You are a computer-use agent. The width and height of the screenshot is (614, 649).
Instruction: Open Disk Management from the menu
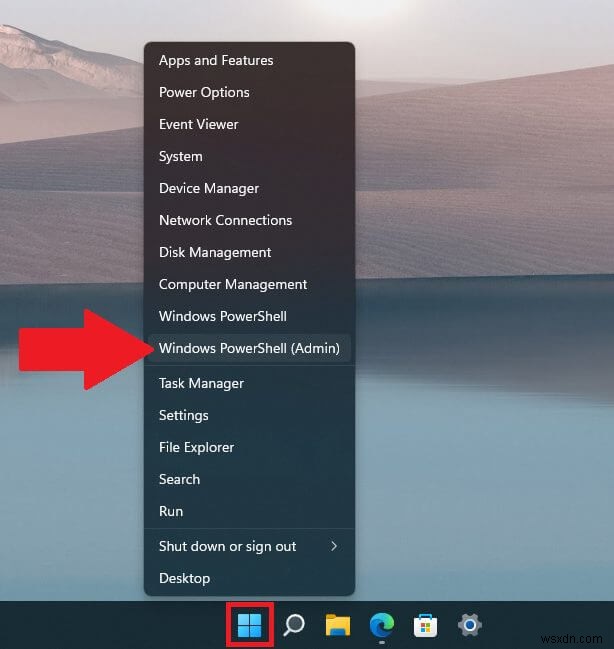tap(249, 252)
